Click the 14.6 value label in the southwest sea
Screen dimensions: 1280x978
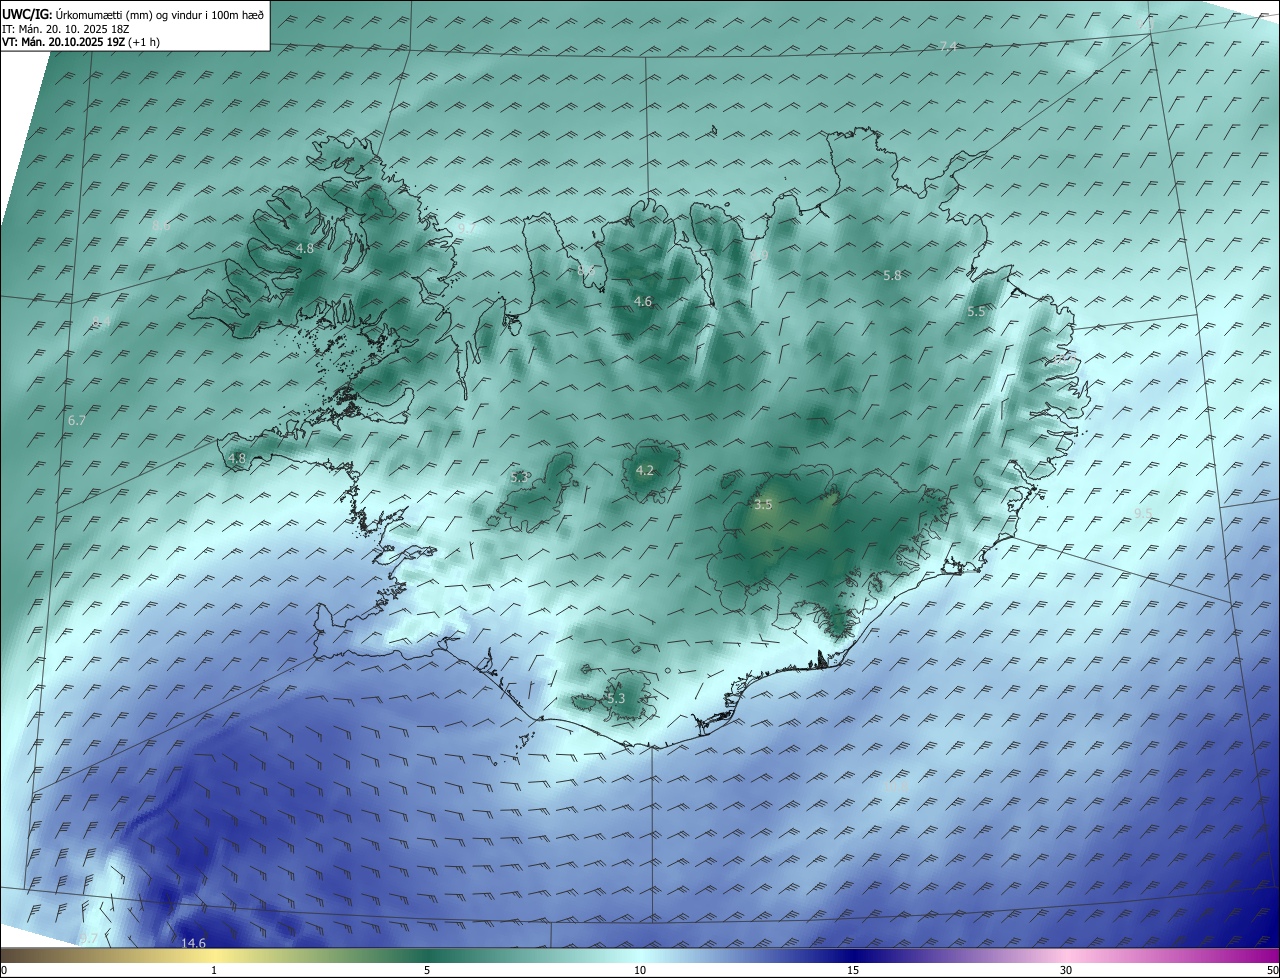coord(193,943)
